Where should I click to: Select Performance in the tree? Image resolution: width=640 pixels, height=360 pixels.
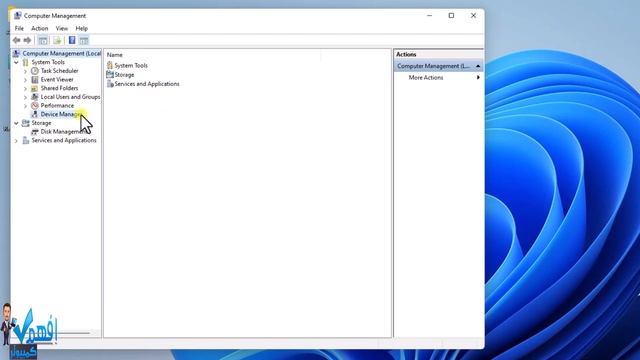coord(57,105)
